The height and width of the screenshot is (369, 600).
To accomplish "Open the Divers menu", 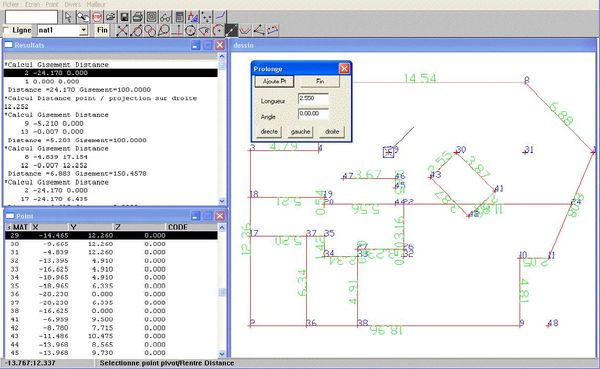I will [x=73, y=4].
